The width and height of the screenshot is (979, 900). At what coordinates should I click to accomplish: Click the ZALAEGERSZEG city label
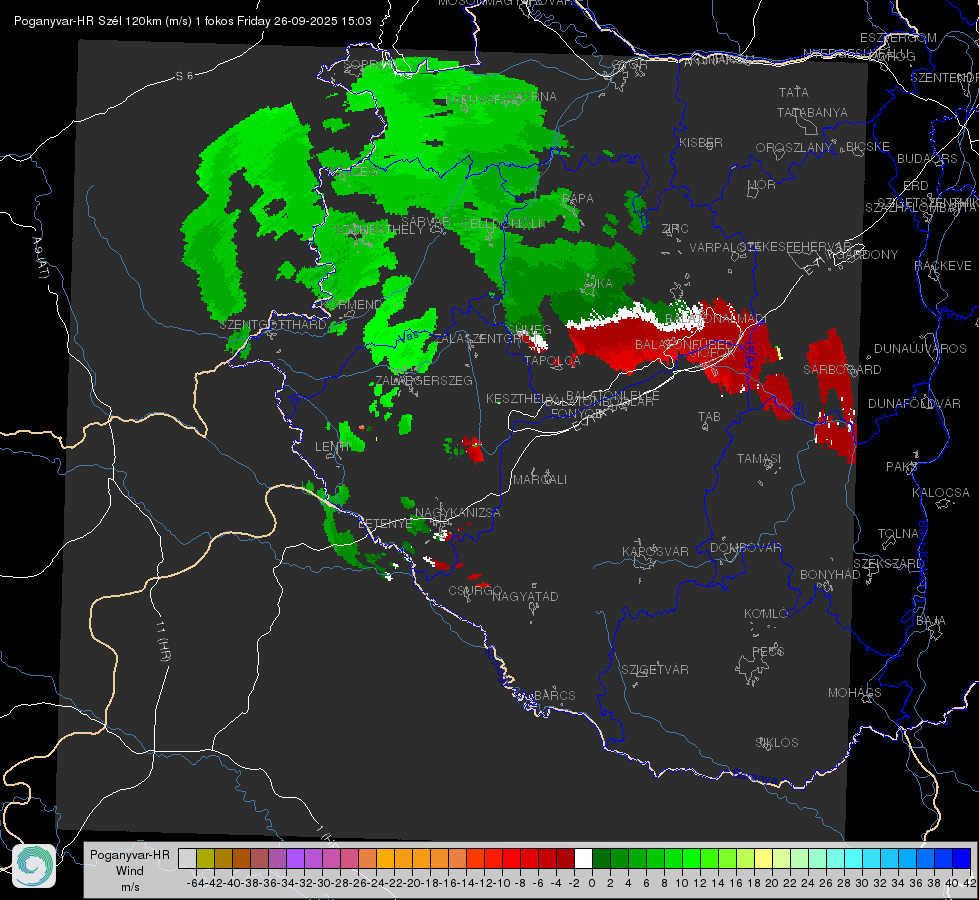click(x=423, y=380)
